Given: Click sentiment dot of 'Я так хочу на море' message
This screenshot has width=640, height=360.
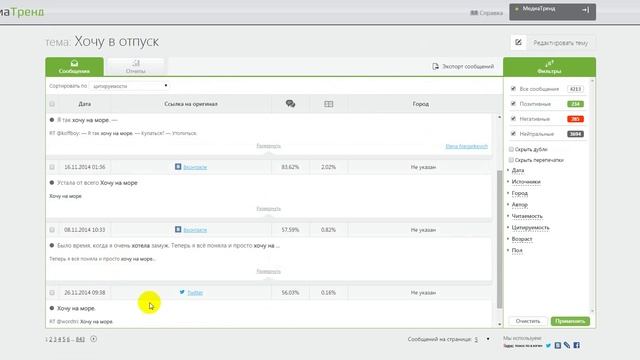Looking at the screenshot, I should (x=52, y=120).
